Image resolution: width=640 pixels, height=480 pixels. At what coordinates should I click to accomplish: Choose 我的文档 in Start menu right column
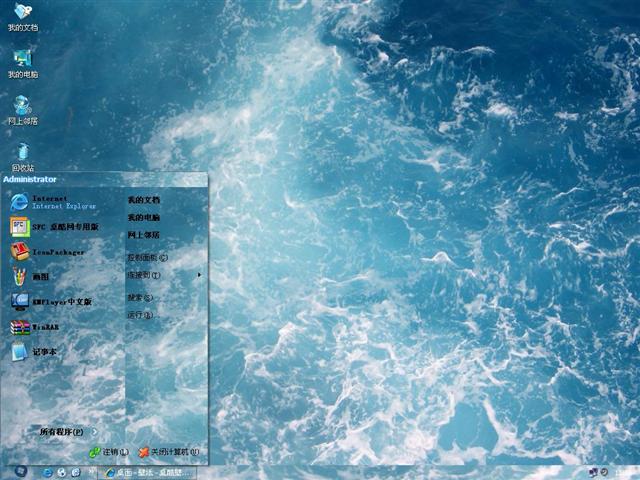(144, 200)
